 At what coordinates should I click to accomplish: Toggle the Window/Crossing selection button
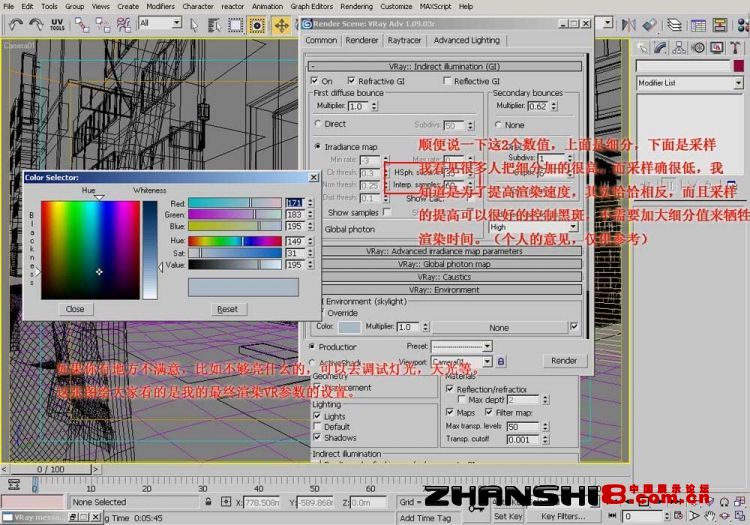[257, 25]
